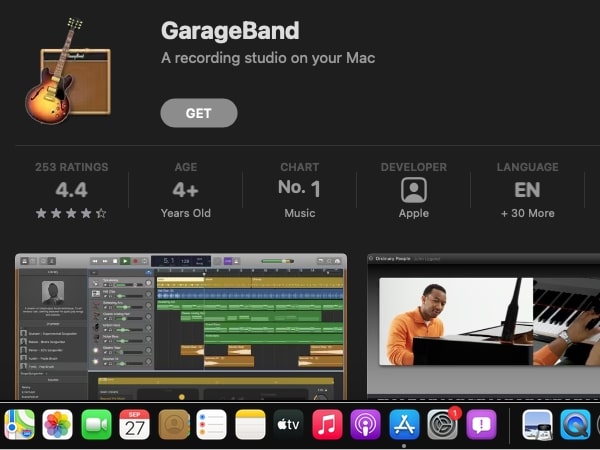Screen dimensions: 600x450
Task: Click the 4.4 rating value
Action: coord(72,190)
